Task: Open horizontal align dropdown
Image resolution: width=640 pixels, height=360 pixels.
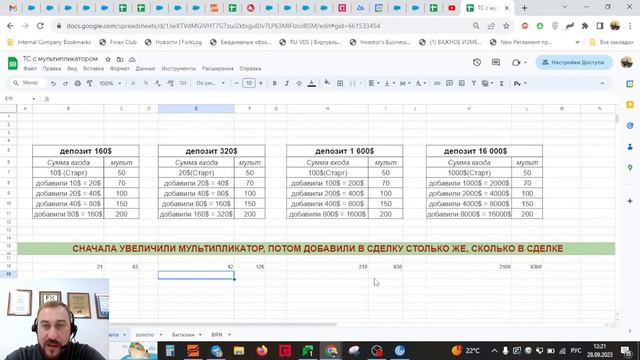Action: 373,83
